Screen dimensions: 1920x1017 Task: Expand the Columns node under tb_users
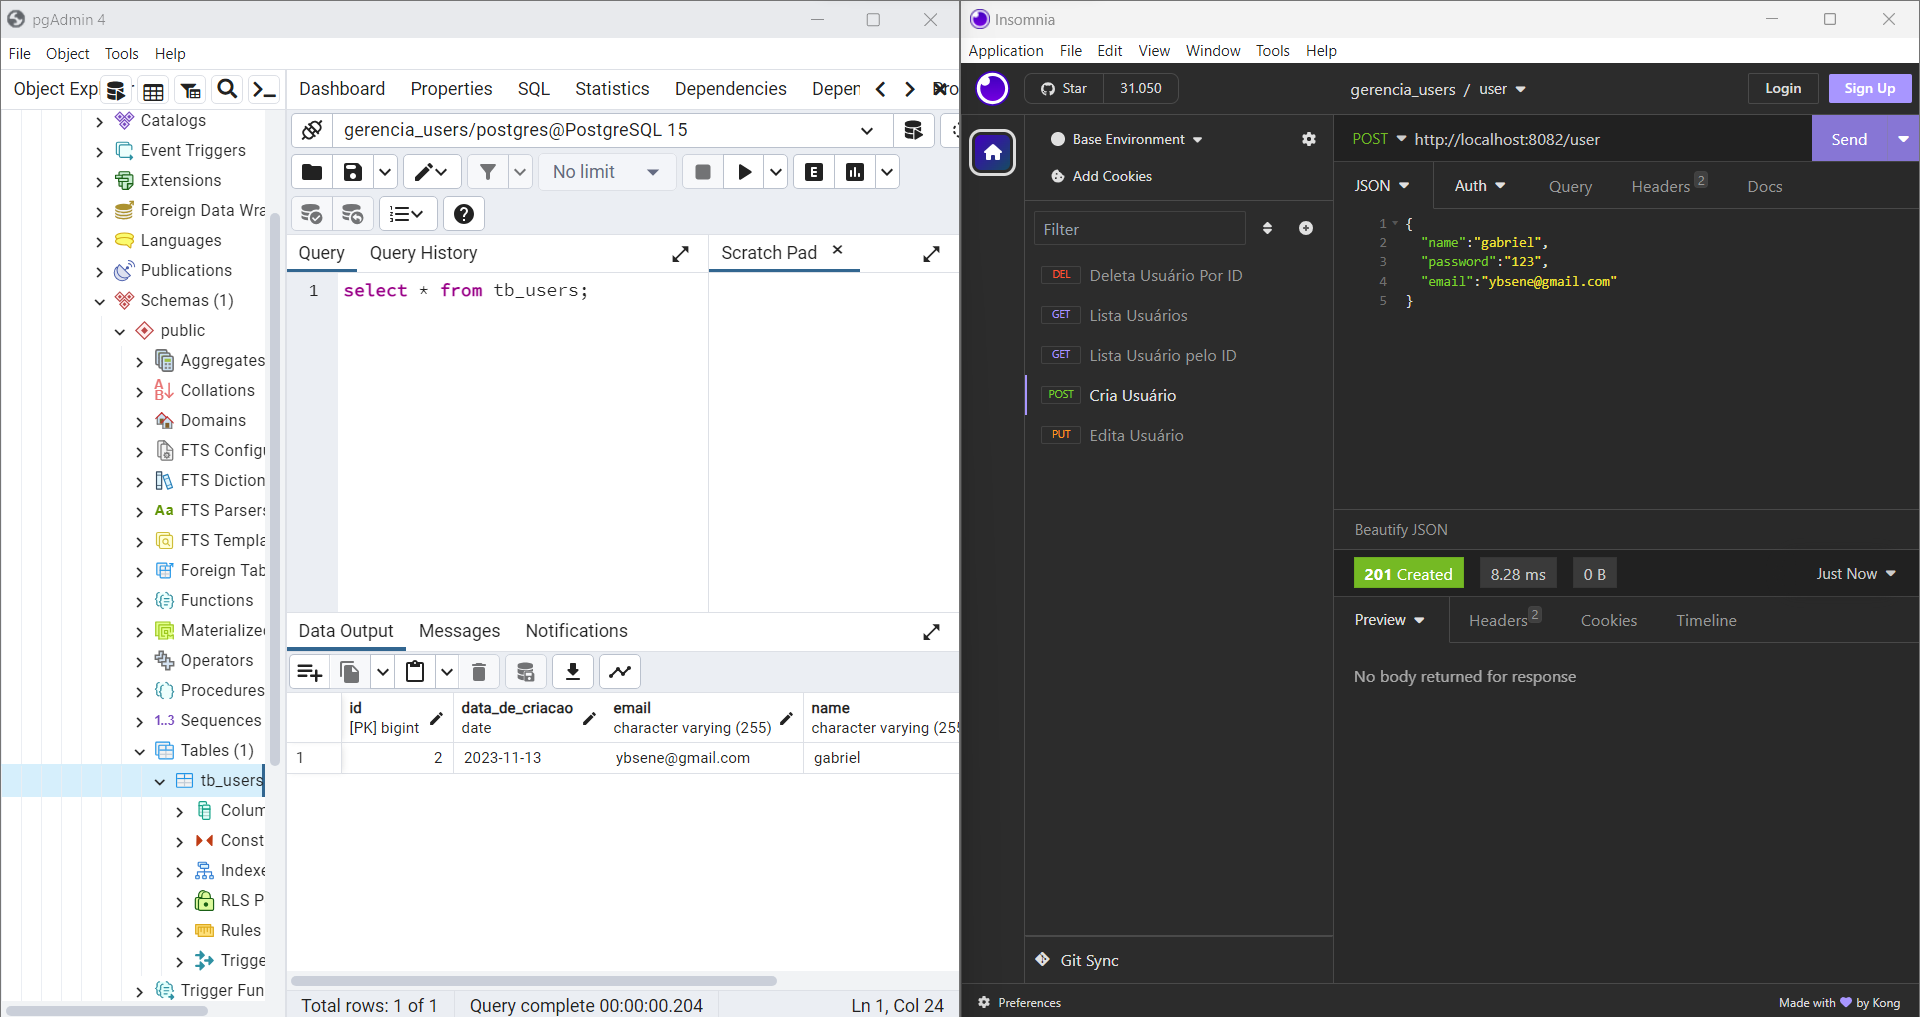(x=181, y=811)
